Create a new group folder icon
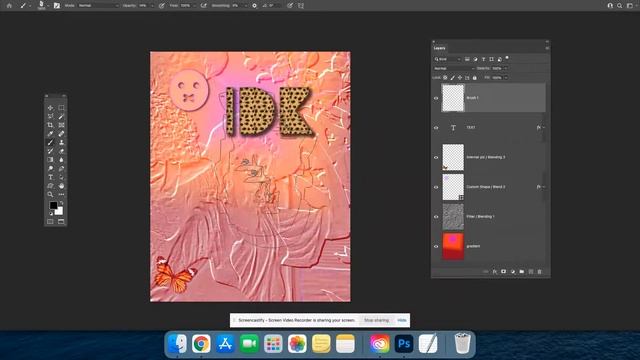This screenshot has height=360, width=640. pyautogui.click(x=522, y=271)
